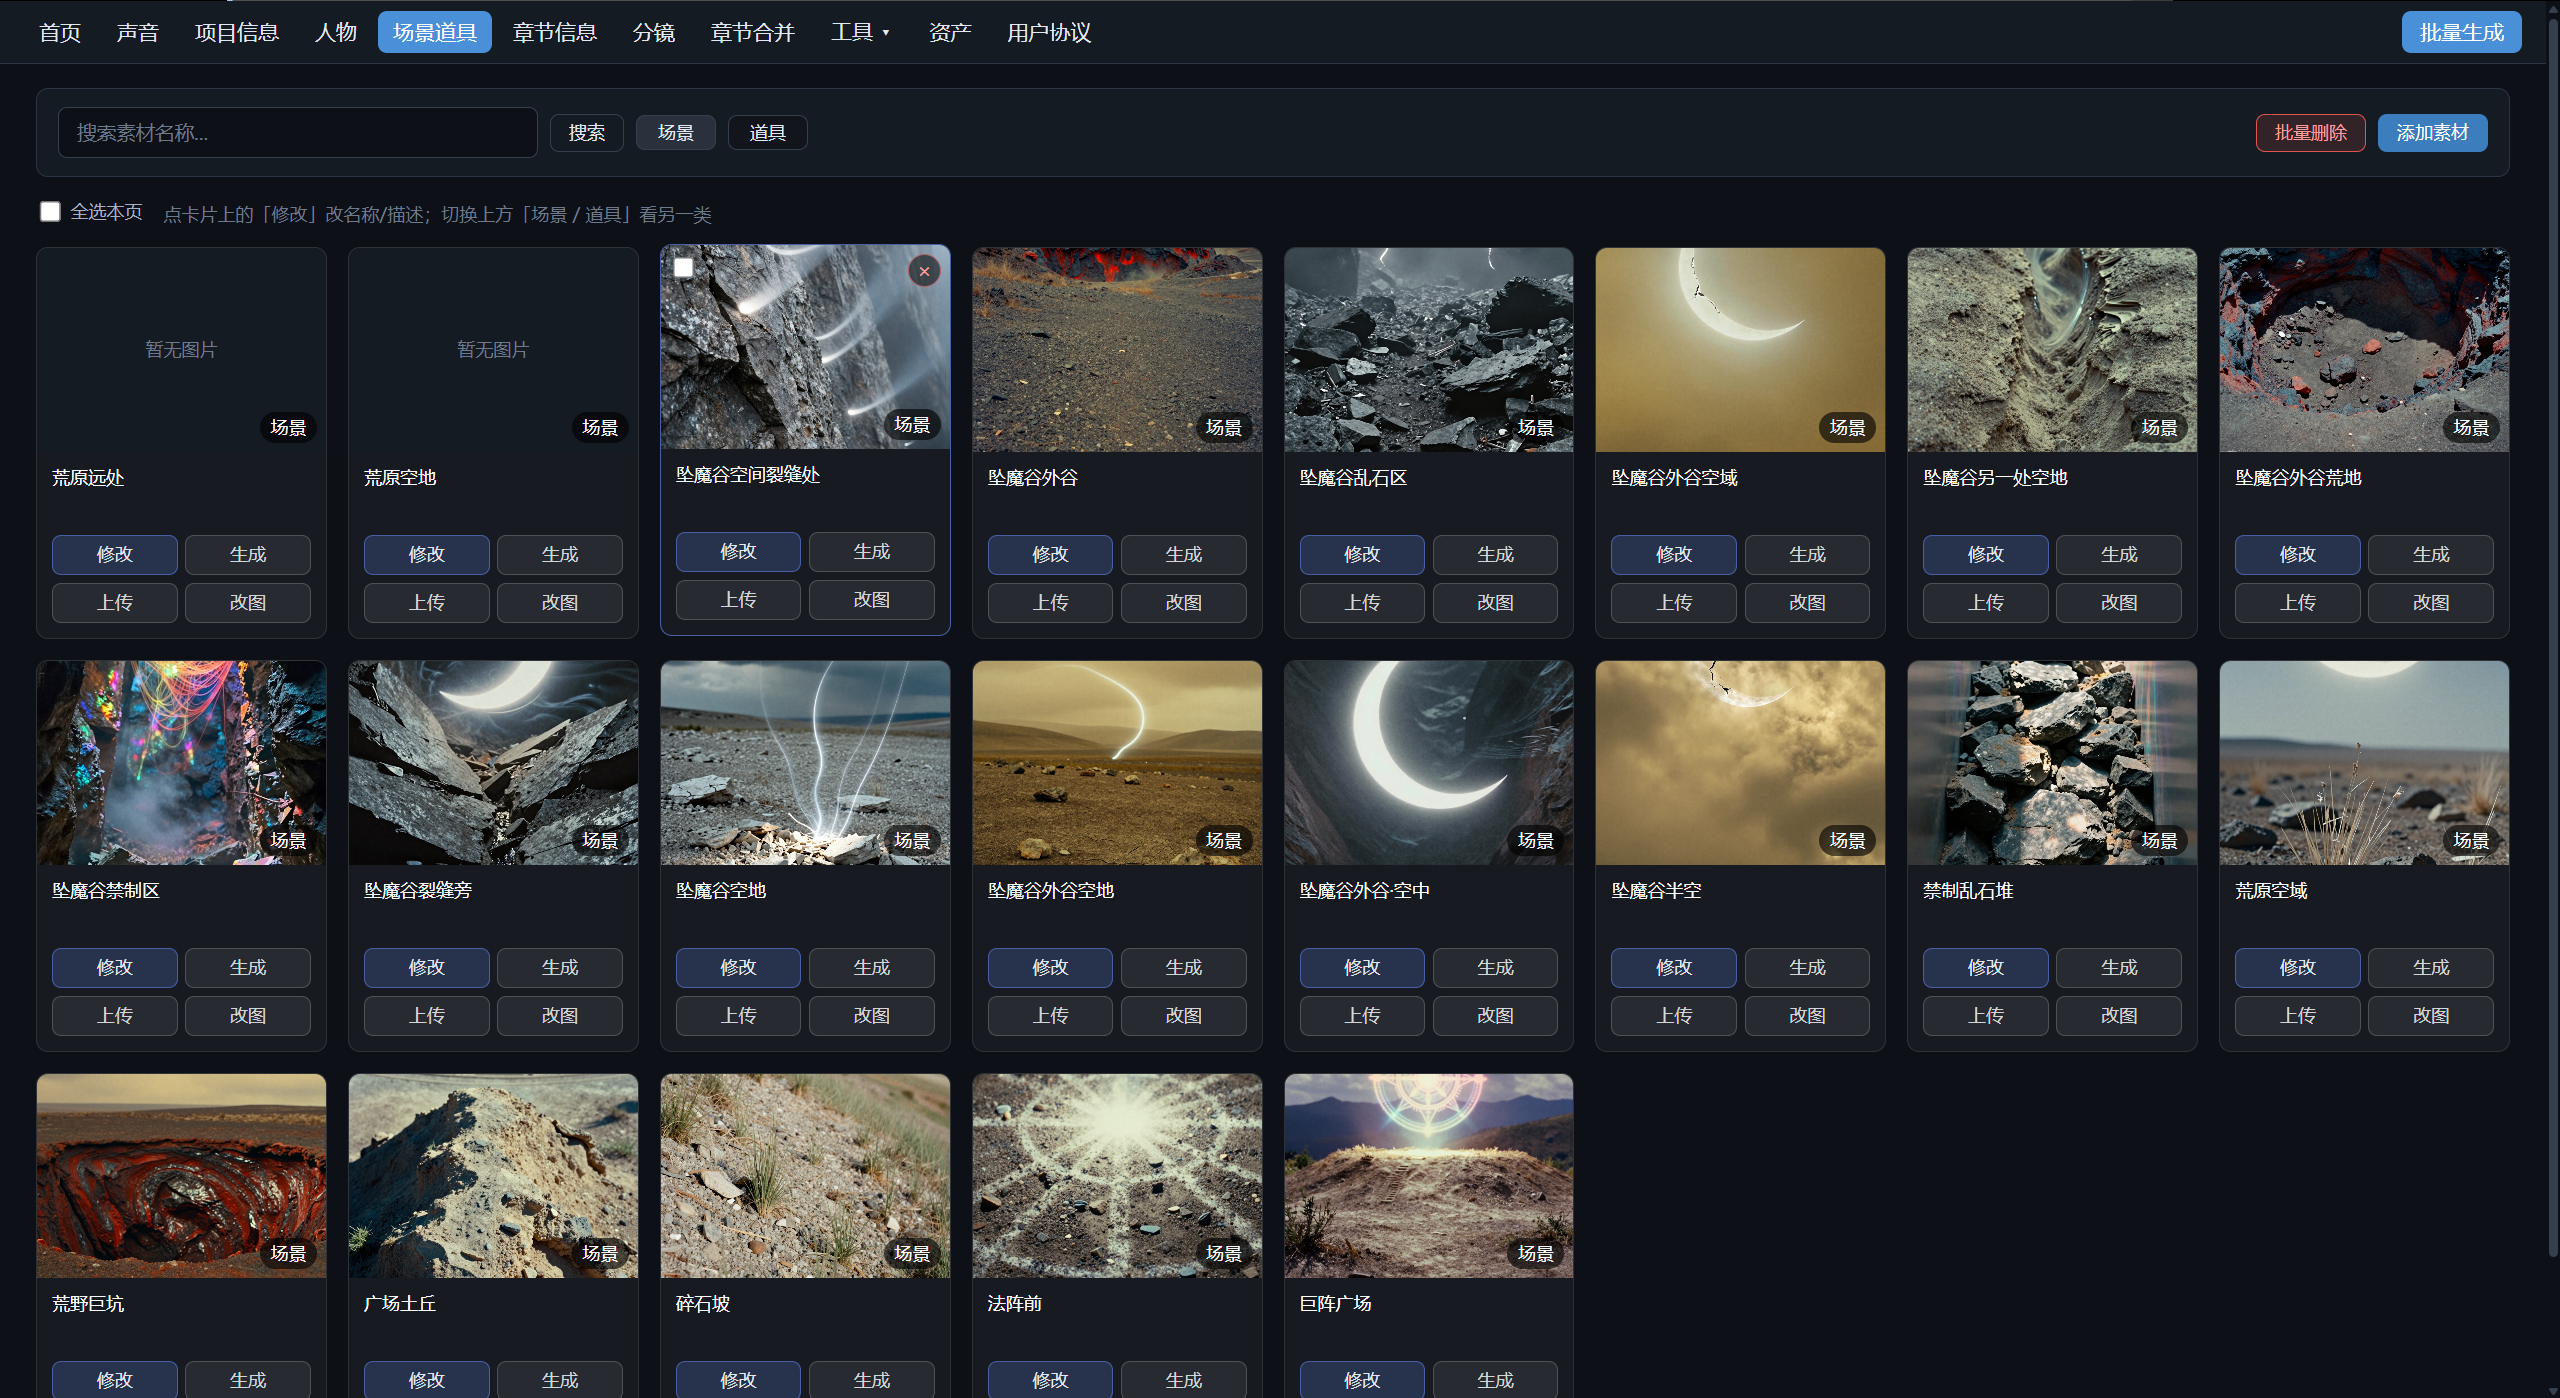This screenshot has width=2560, height=1398.
Task: Open the 工具 dropdown menu
Action: tap(859, 32)
